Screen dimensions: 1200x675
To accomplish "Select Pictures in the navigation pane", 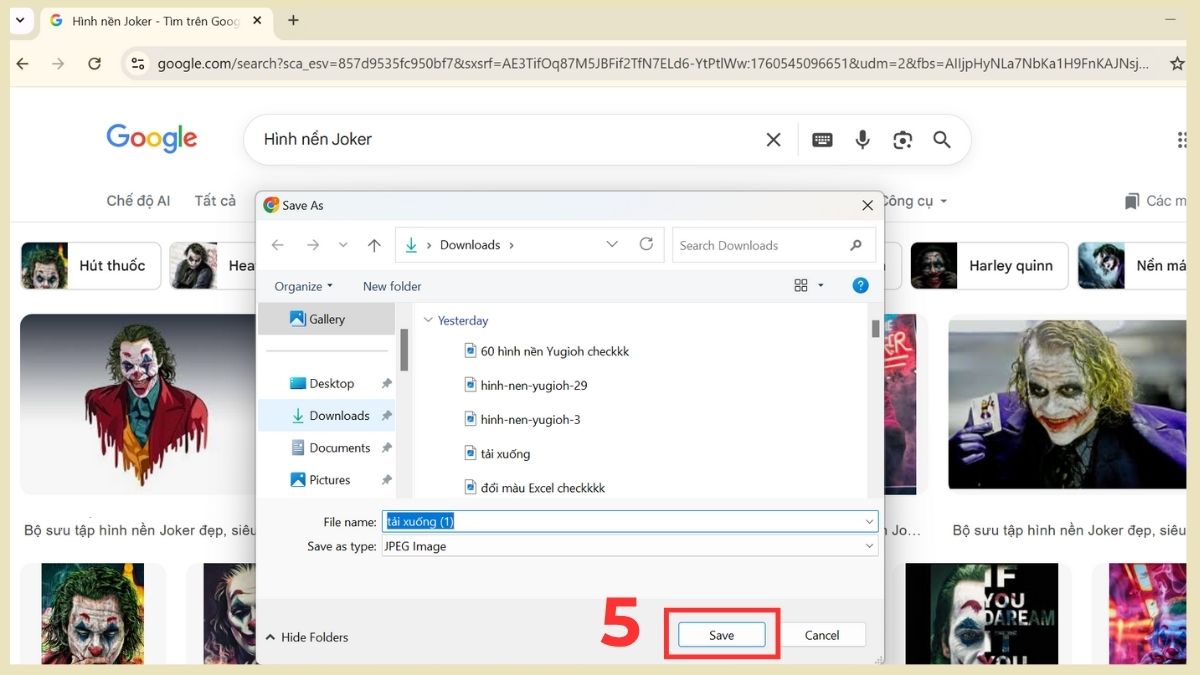I will pyautogui.click(x=329, y=480).
